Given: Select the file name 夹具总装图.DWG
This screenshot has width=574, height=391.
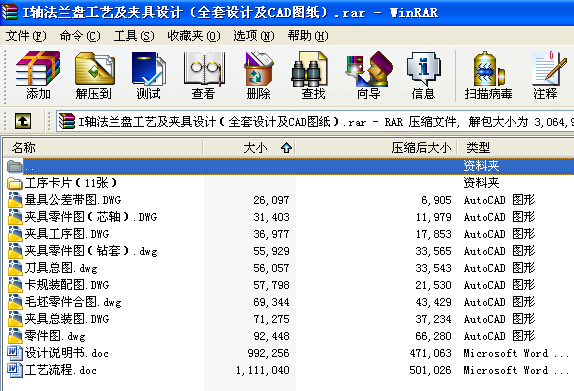Looking at the screenshot, I should [x=67, y=319].
